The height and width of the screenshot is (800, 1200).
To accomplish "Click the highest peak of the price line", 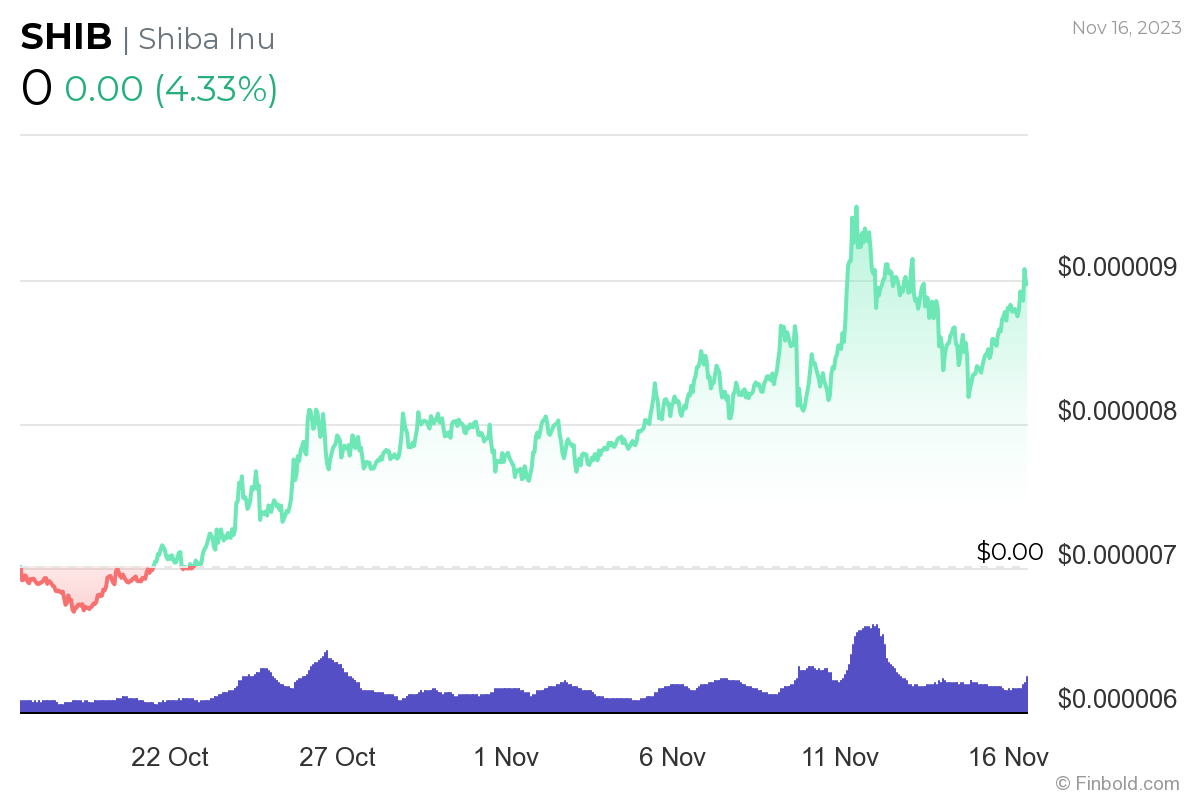I will [856, 208].
